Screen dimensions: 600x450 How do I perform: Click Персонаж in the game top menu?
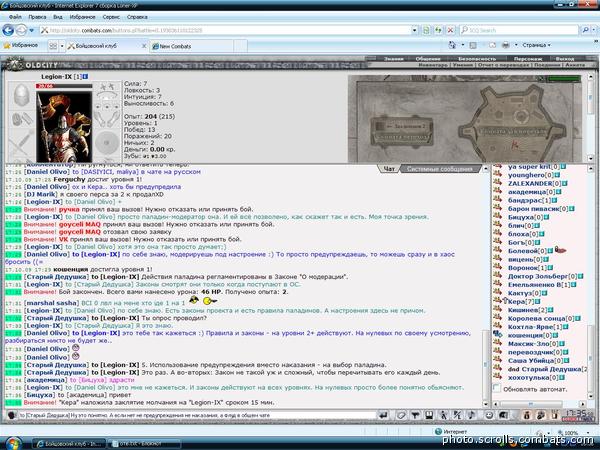[528, 59]
